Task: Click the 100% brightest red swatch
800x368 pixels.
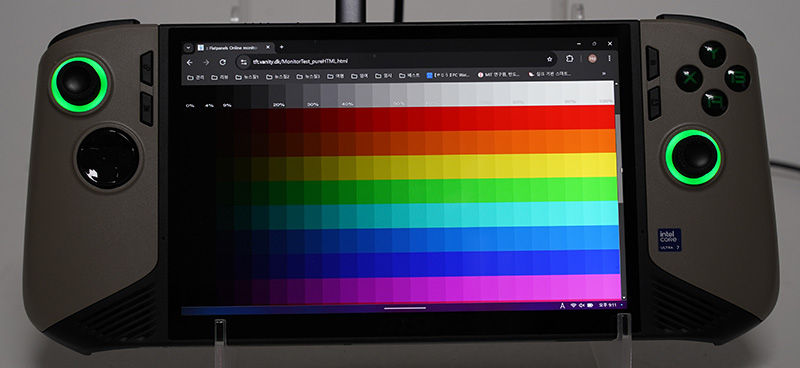Action: point(606,117)
